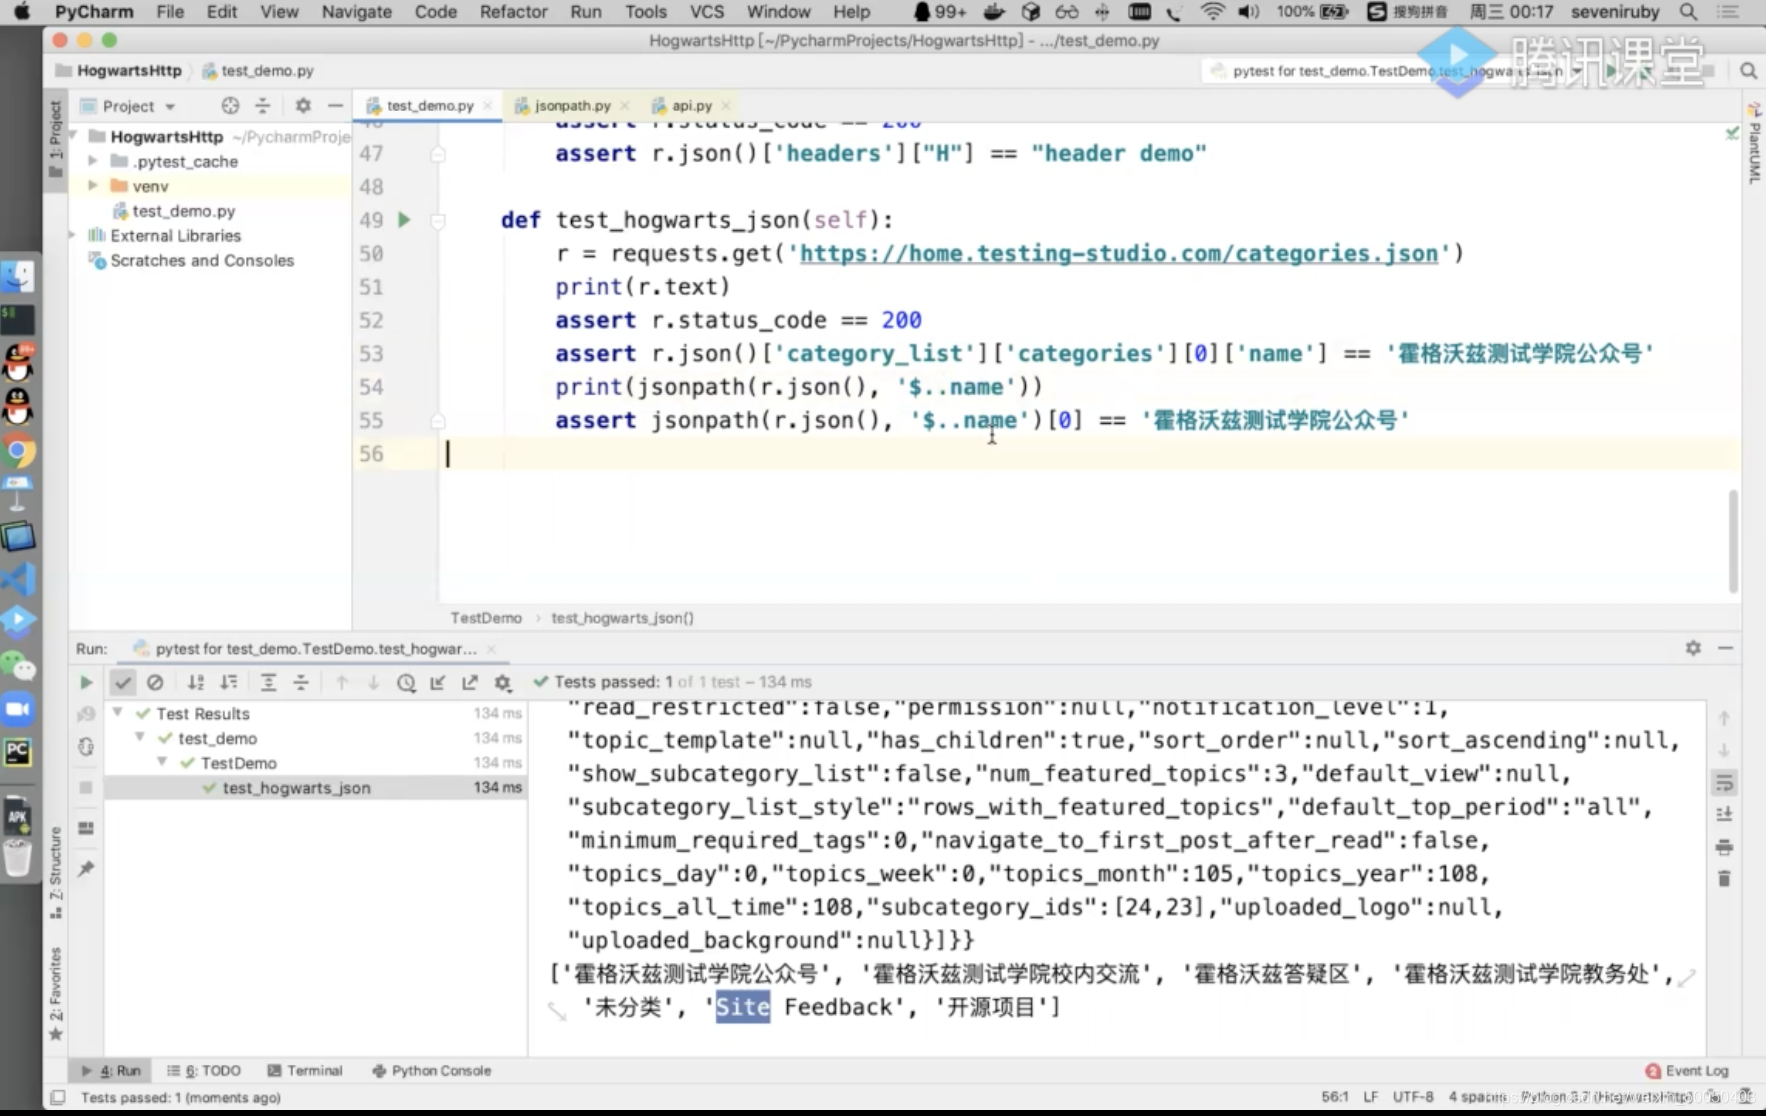Toggle auto-test icon in run panel
Image resolution: width=1766 pixels, height=1116 pixels.
[86, 747]
